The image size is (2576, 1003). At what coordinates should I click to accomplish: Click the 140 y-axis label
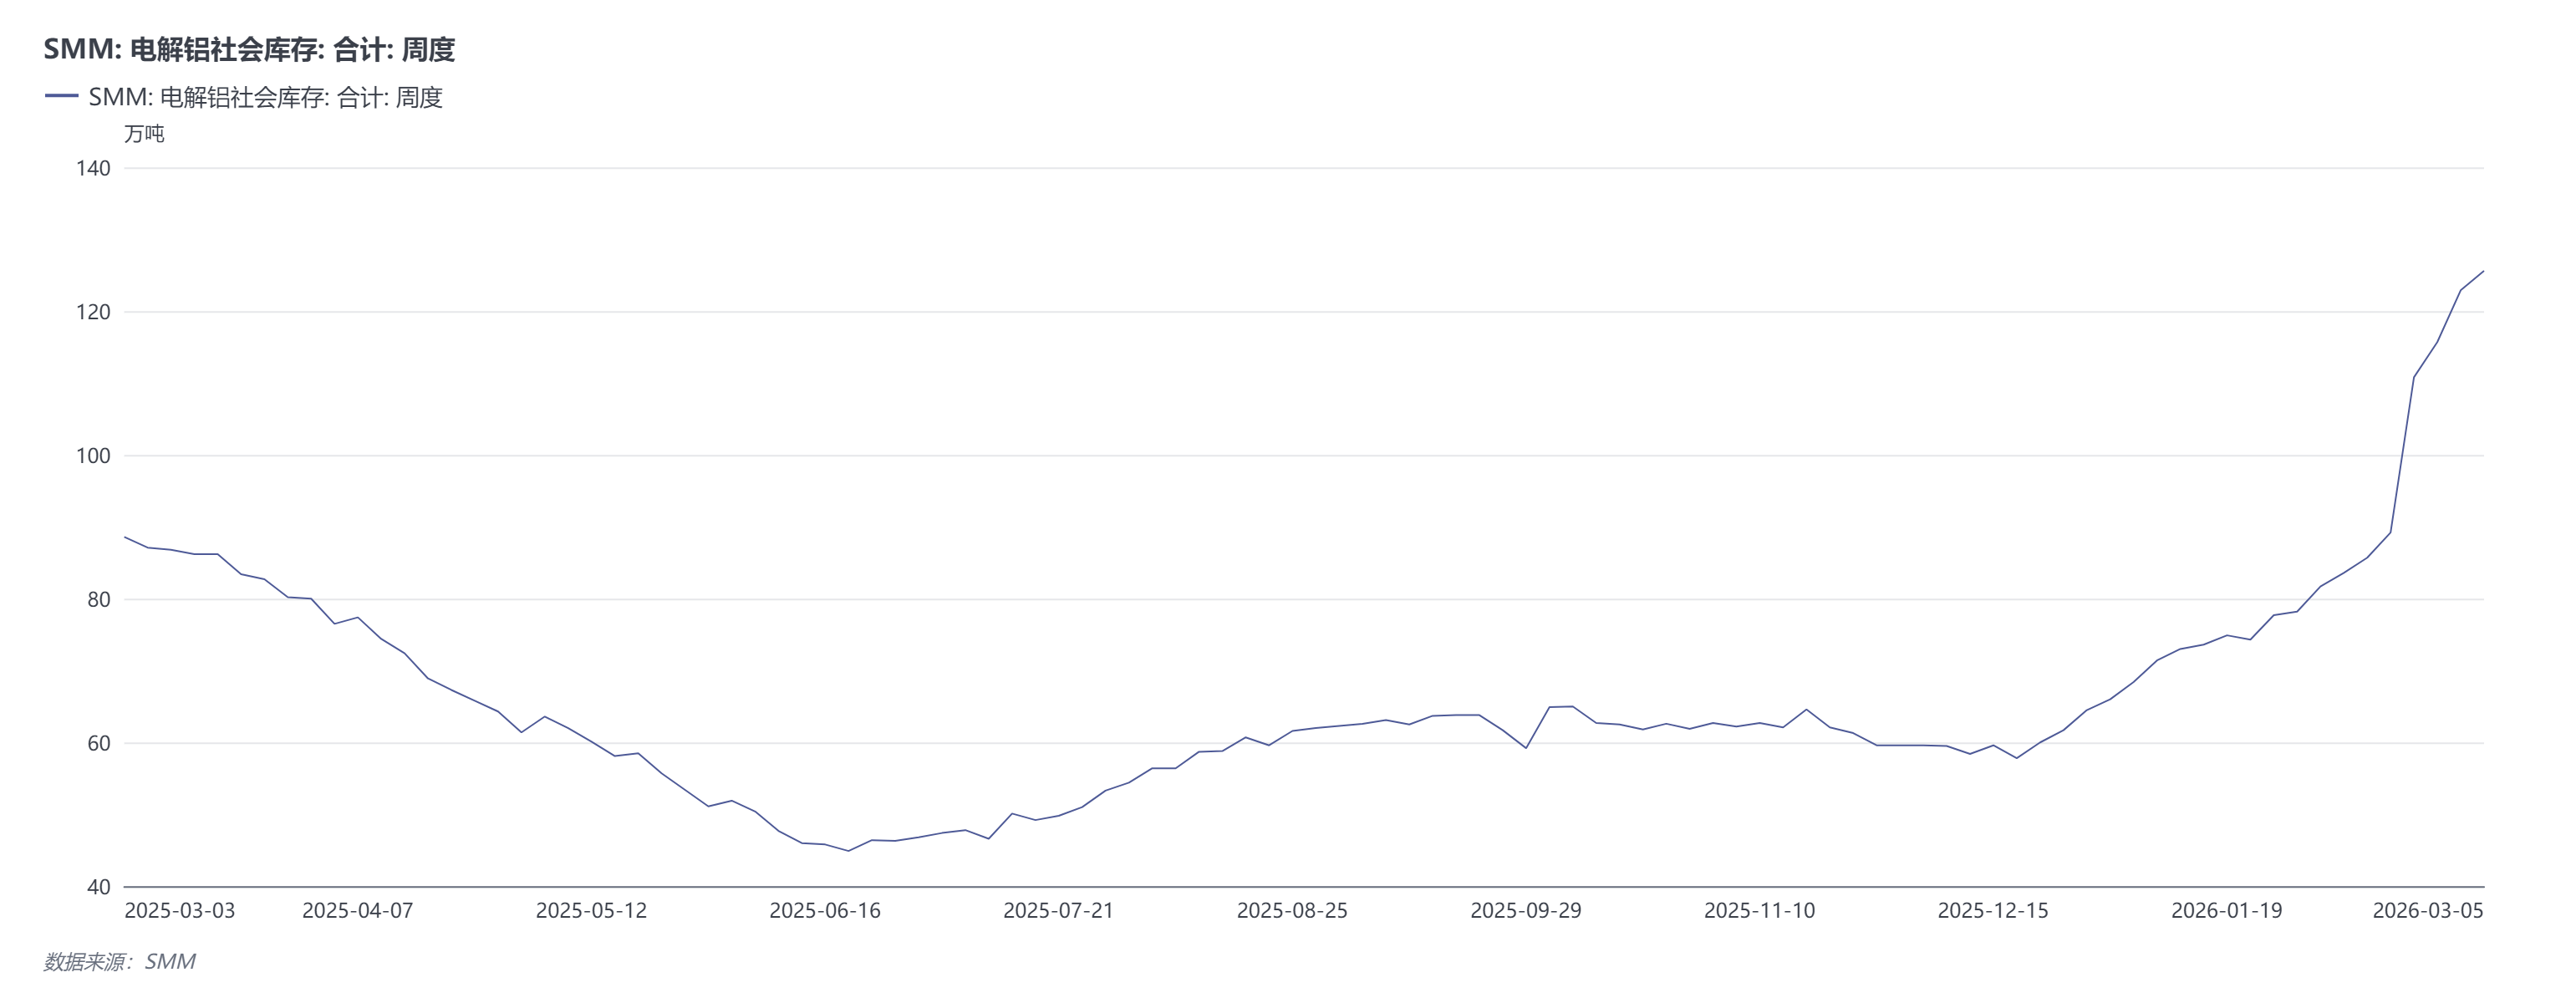coord(93,168)
